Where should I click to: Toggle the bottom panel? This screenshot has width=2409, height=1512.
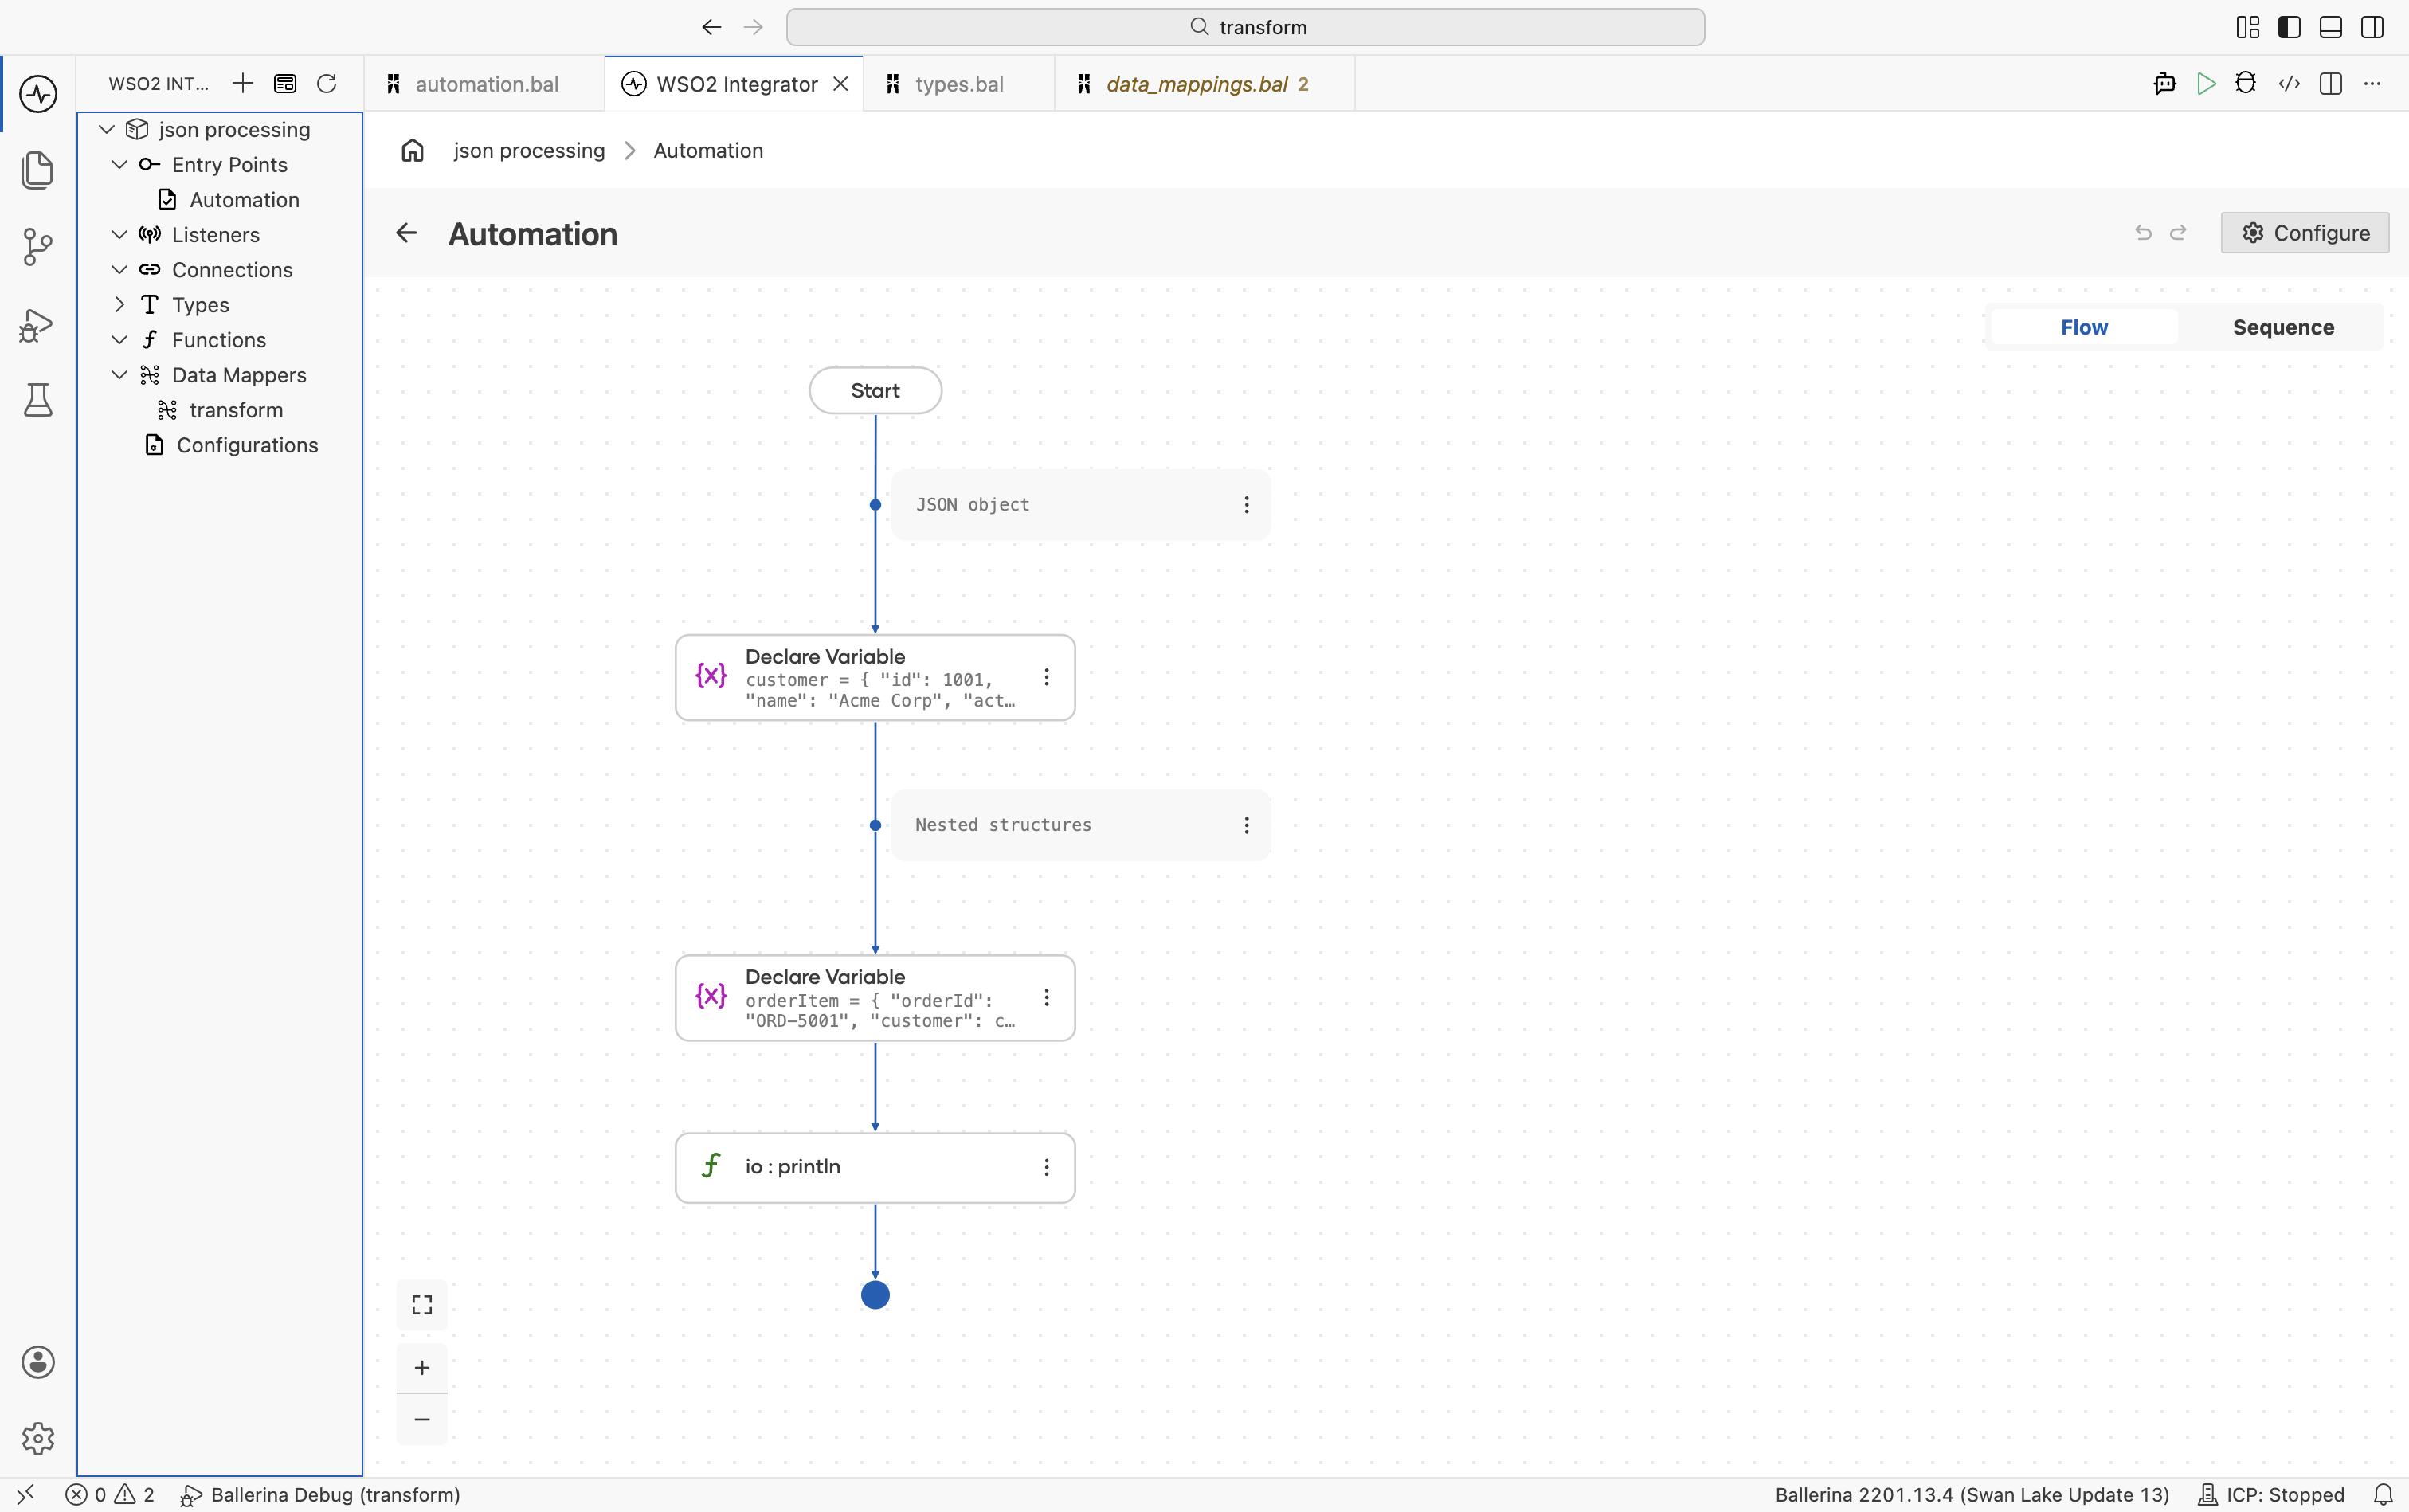coord(2331,27)
